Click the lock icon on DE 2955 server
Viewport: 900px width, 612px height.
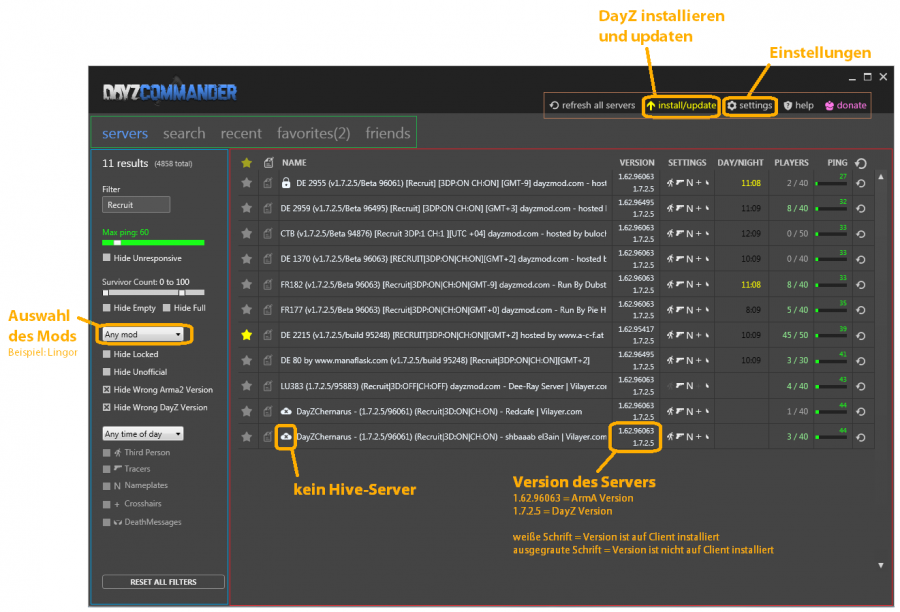286,183
